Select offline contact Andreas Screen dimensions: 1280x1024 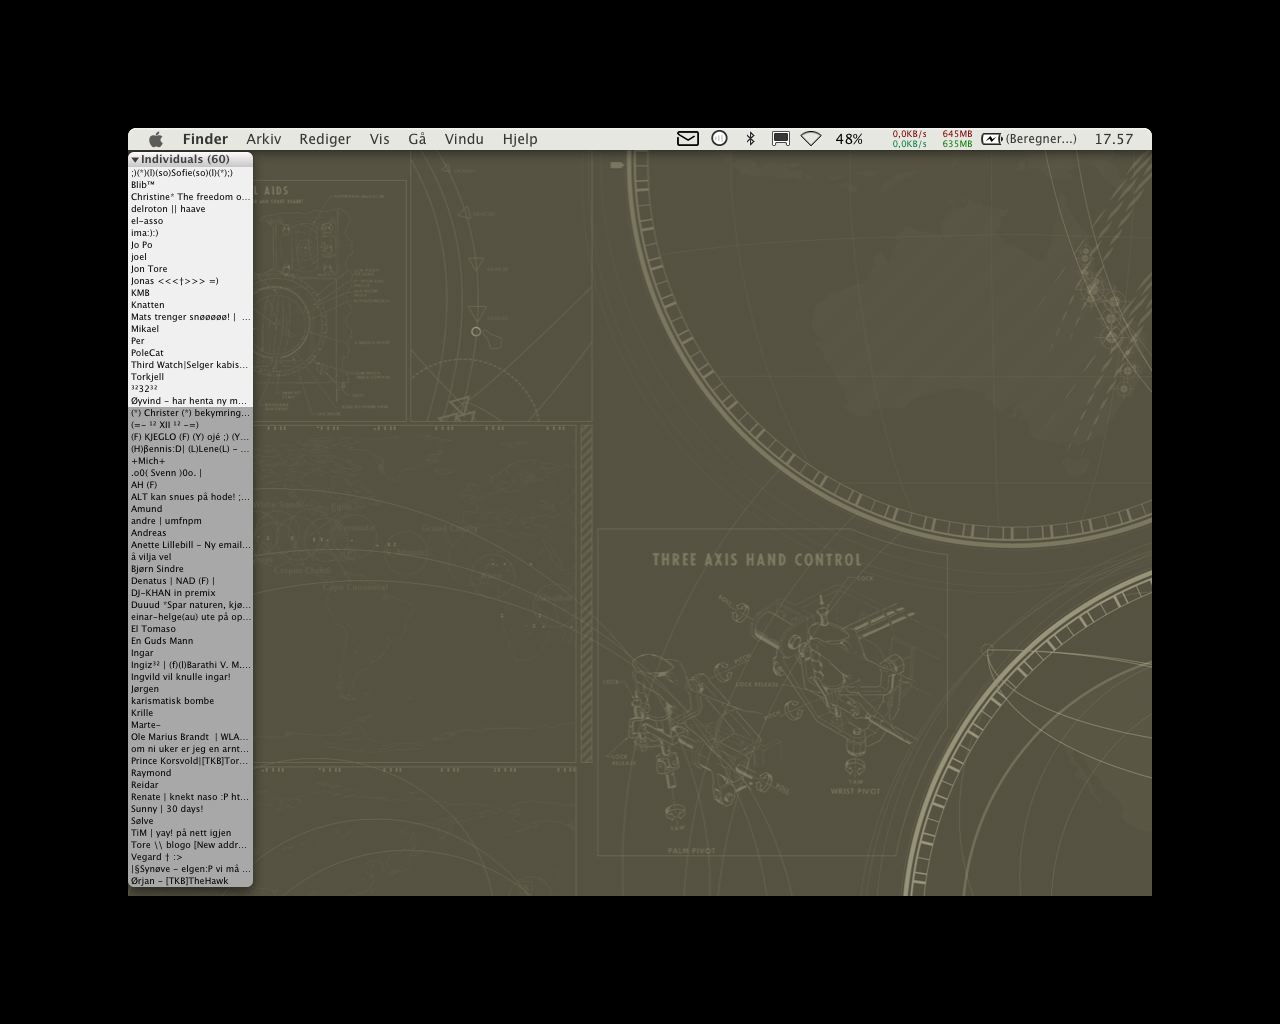pyautogui.click(x=190, y=533)
